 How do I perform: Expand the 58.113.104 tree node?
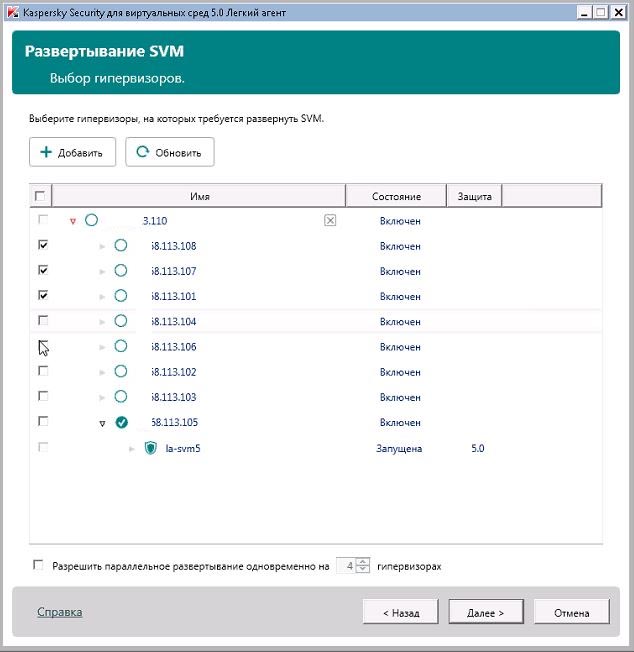click(x=102, y=322)
